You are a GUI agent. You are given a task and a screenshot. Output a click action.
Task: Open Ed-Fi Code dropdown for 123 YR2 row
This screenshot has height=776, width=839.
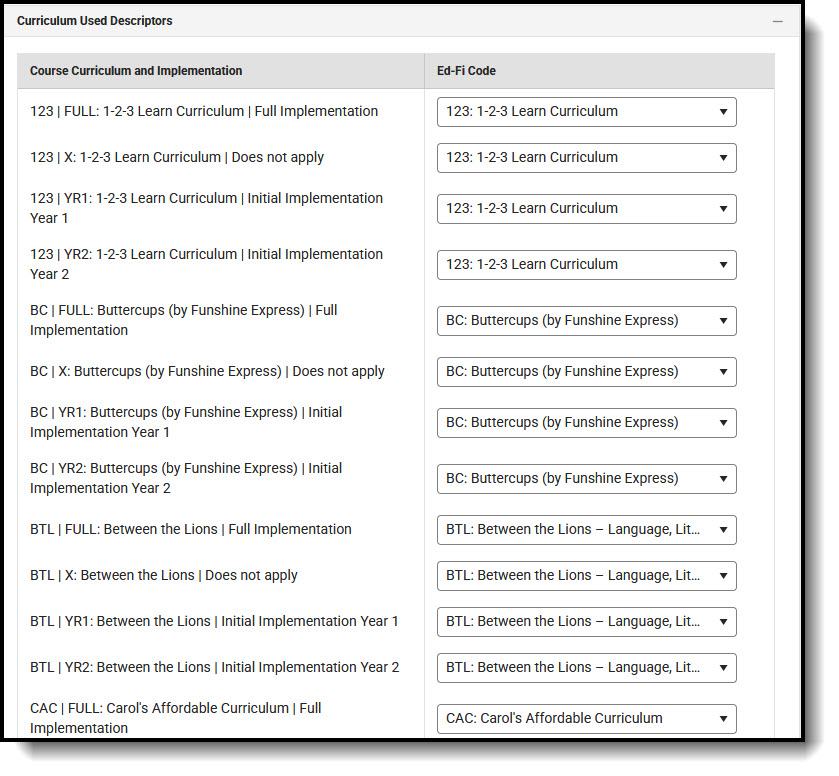pos(586,265)
